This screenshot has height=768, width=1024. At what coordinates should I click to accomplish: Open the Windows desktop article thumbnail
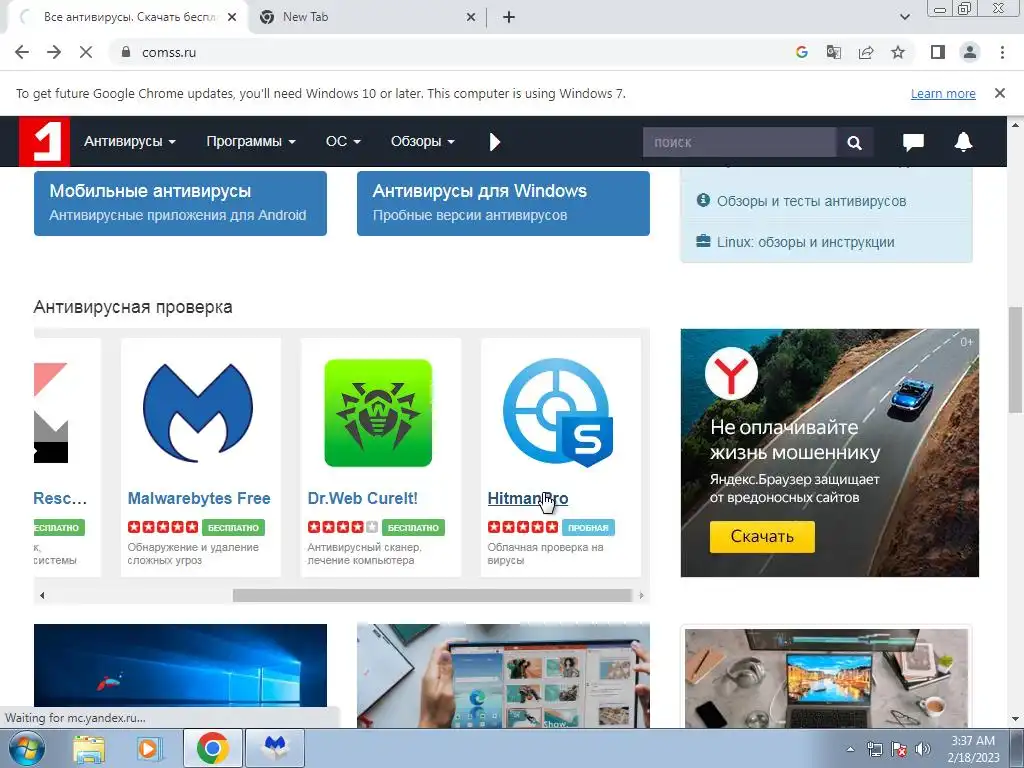click(x=180, y=665)
